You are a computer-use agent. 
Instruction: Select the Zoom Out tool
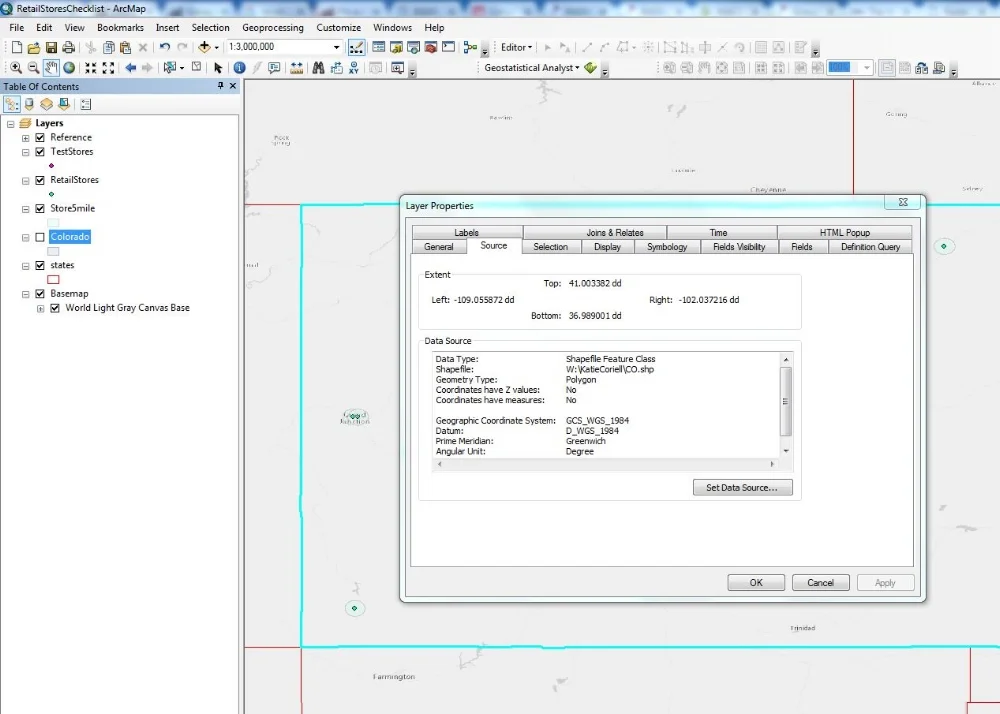coord(33,68)
